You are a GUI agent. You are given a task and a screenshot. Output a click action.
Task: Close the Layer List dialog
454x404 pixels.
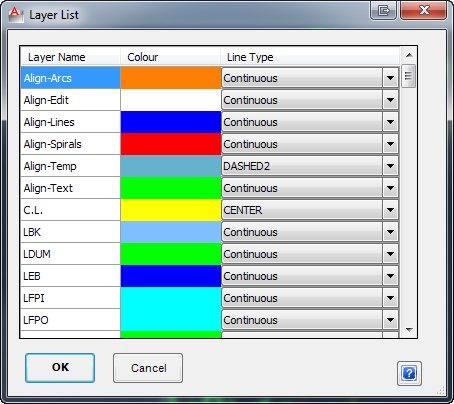click(424, 10)
